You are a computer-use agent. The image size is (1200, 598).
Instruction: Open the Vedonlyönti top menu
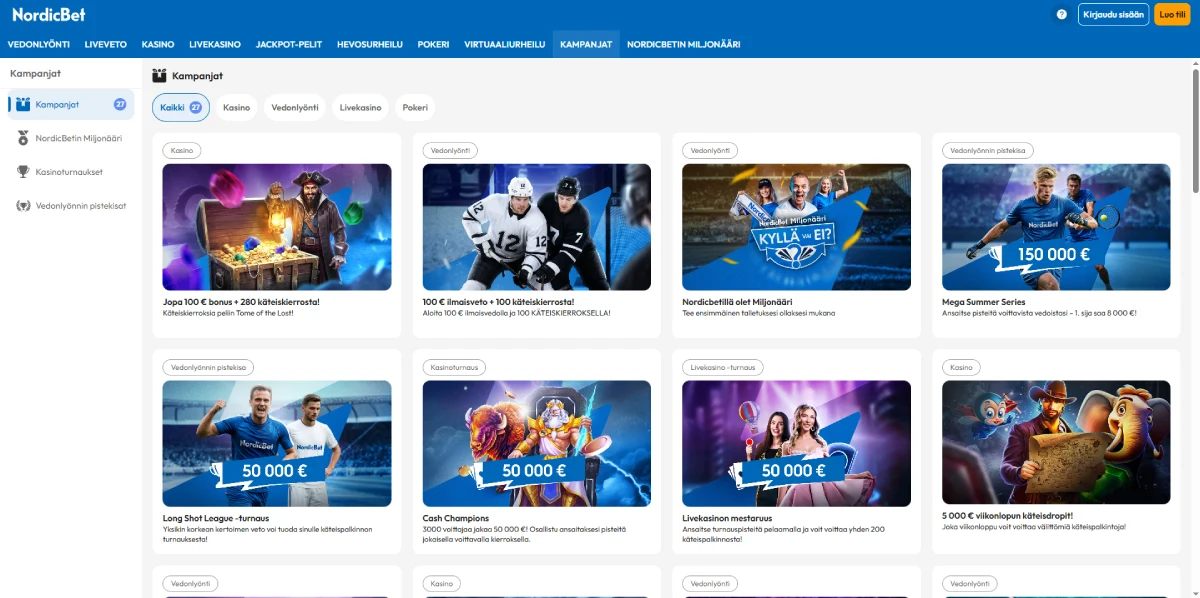click(x=39, y=44)
